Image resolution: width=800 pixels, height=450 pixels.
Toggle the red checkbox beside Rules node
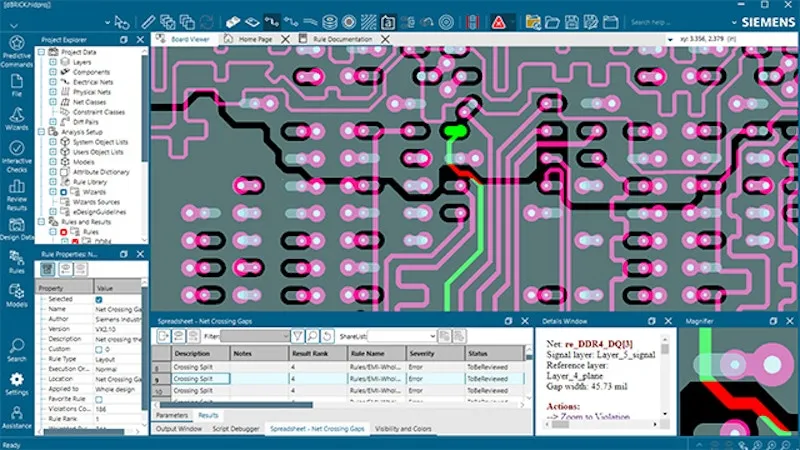pyautogui.click(x=64, y=232)
